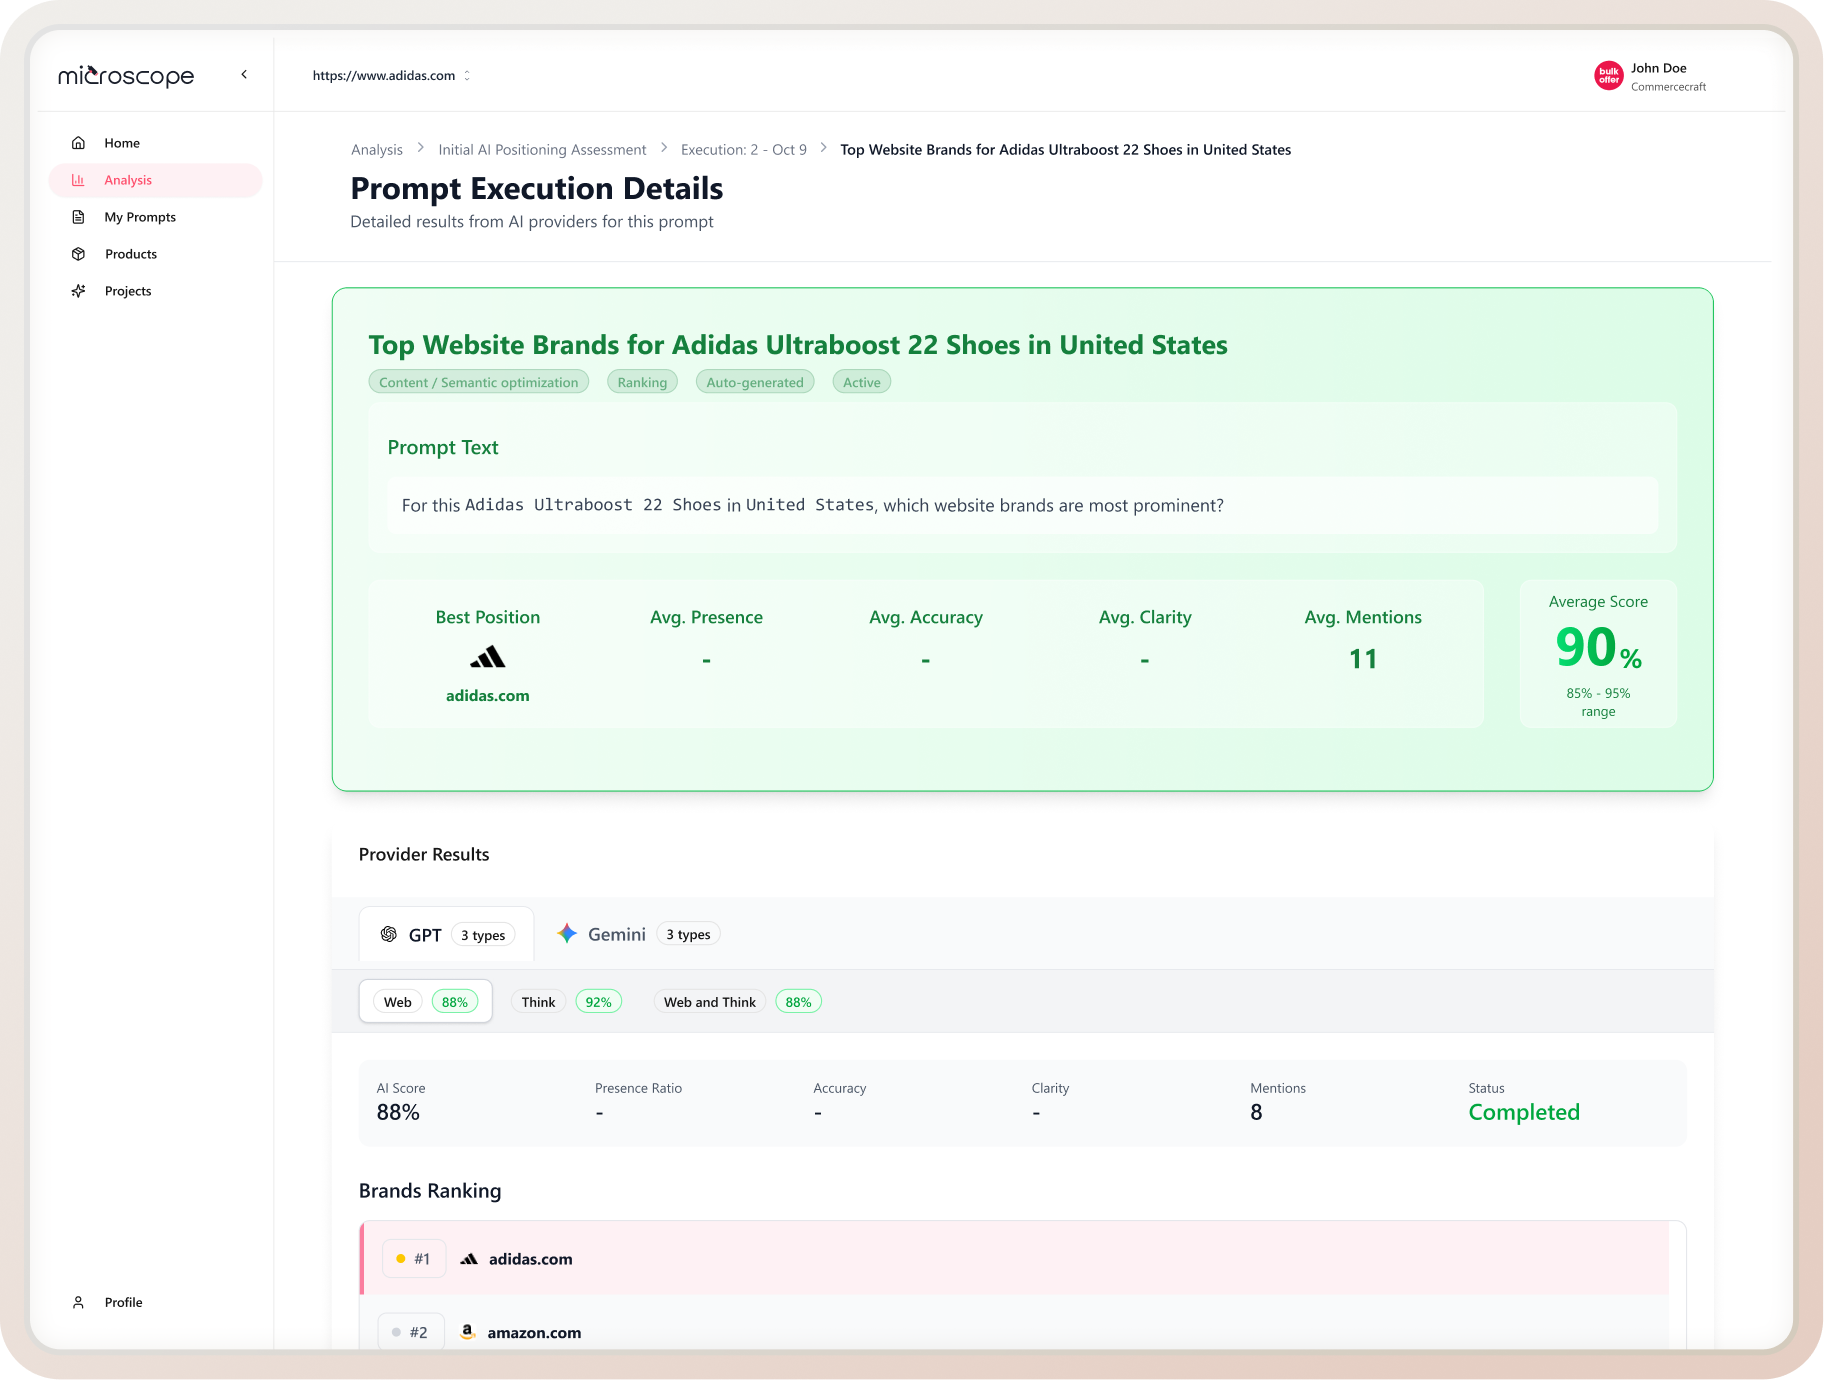Click the Adidas icon in Brands Ranking row
This screenshot has height=1380, width=1824.
click(469, 1259)
